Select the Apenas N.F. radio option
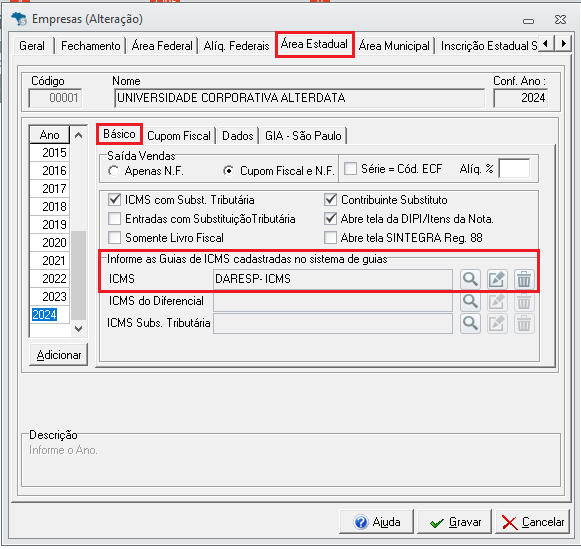The image size is (581, 549). (x=114, y=171)
